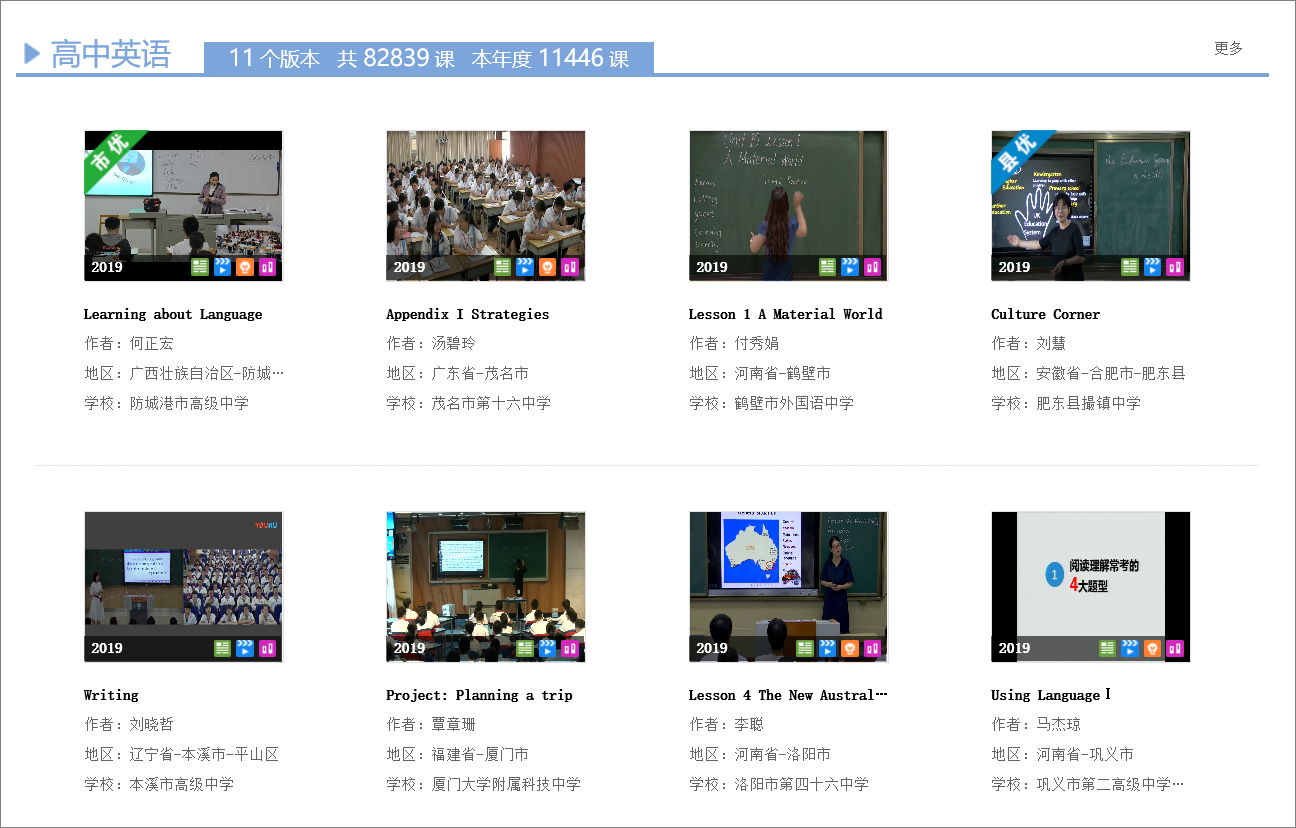Play the Planning a trip video thumbnail

tap(486, 587)
